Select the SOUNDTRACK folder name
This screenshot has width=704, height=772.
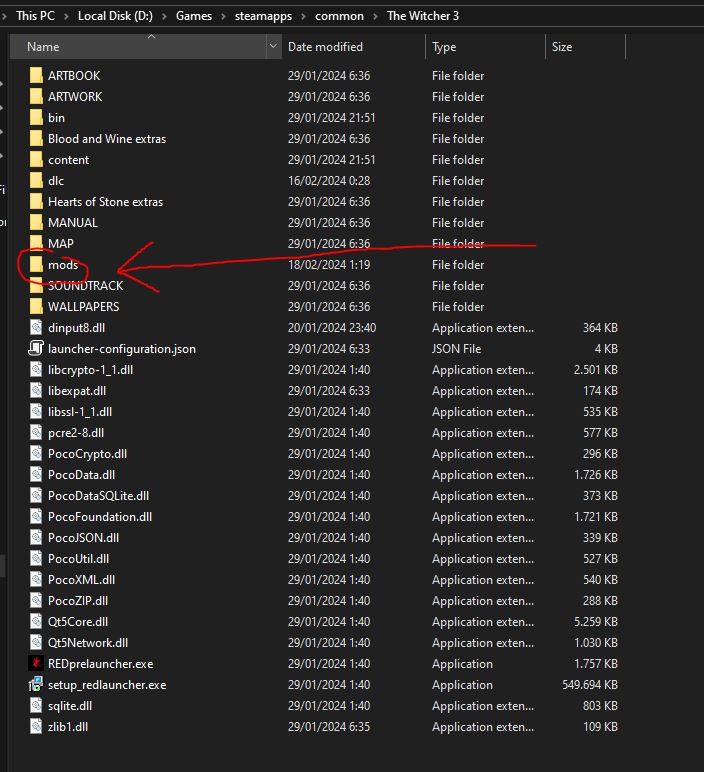[86, 286]
